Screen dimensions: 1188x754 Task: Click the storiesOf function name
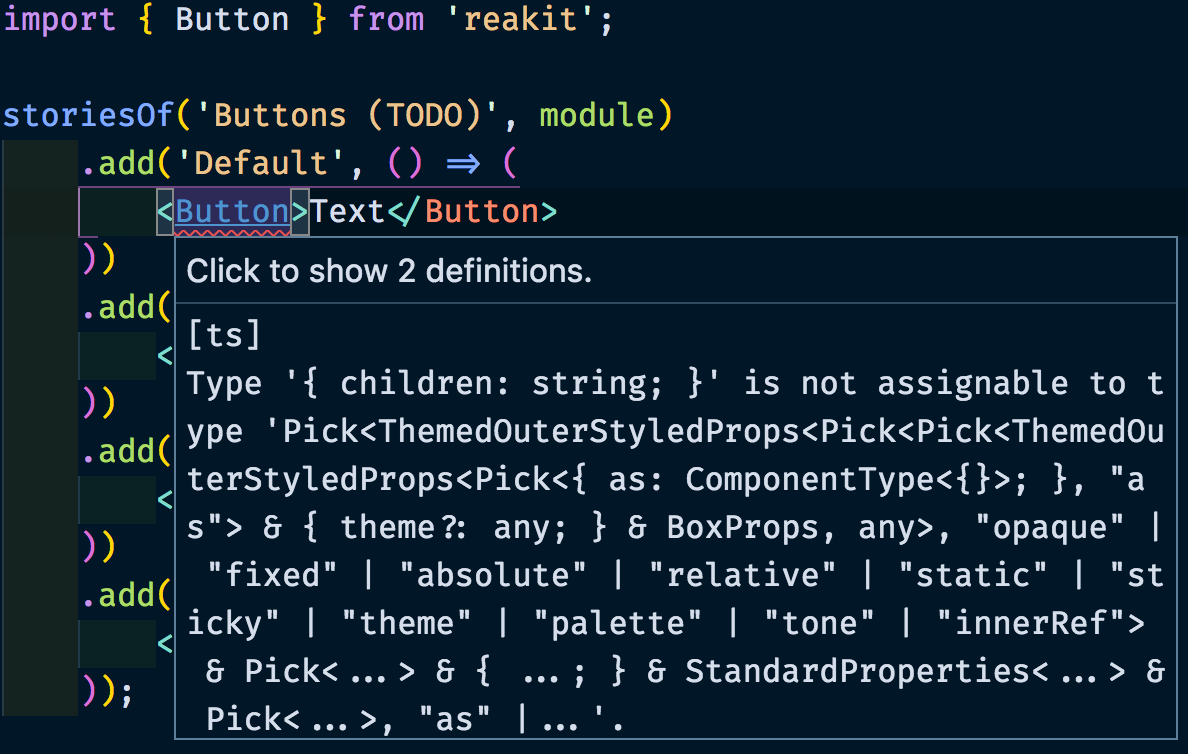(x=88, y=115)
